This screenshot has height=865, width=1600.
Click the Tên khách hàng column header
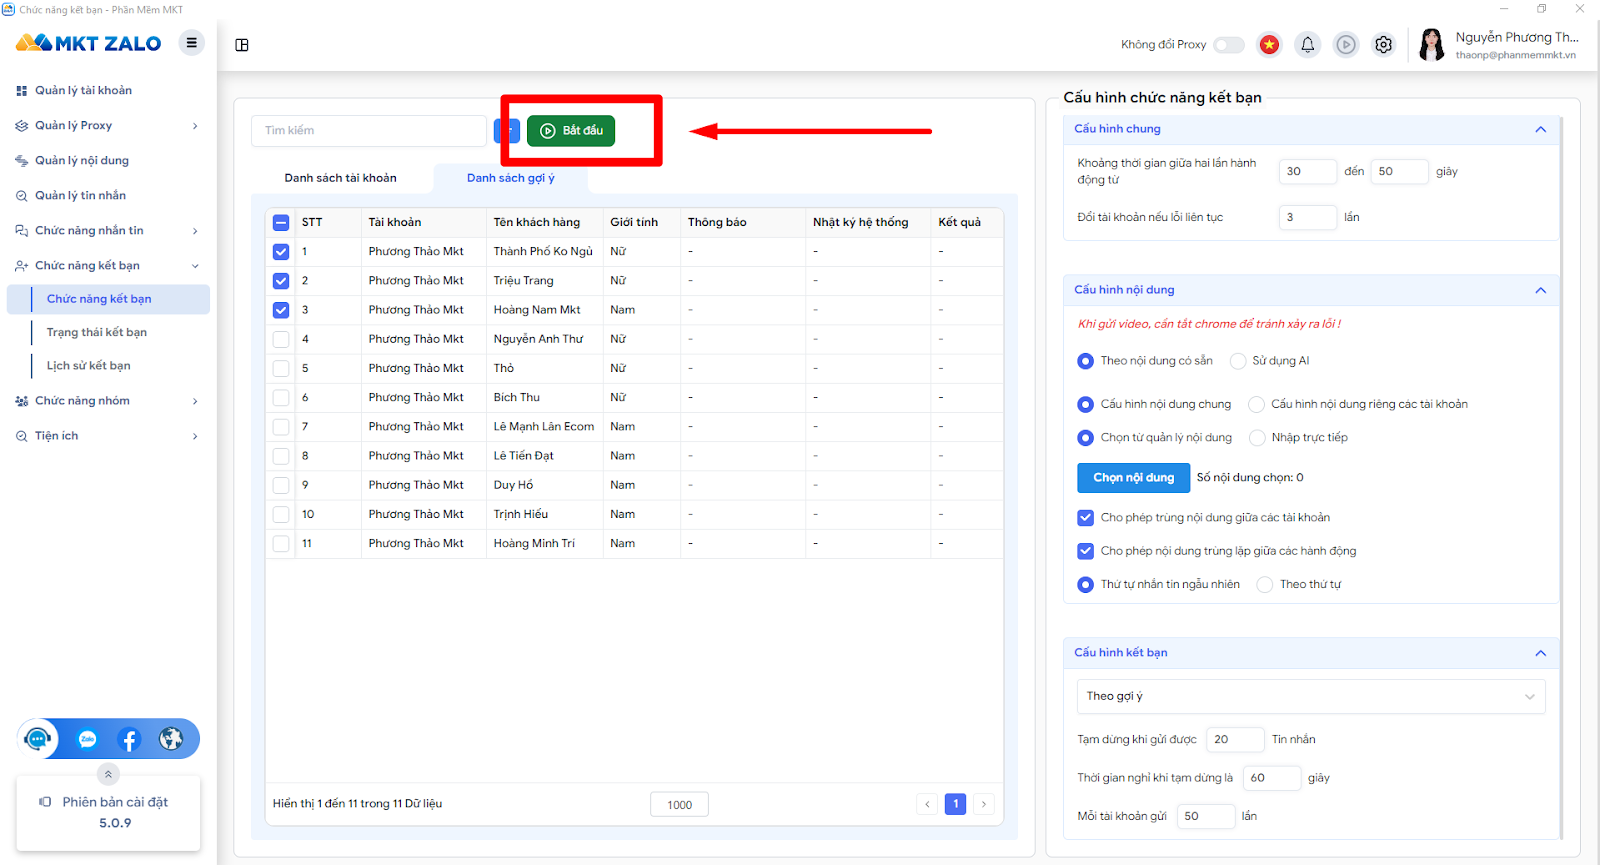point(537,223)
